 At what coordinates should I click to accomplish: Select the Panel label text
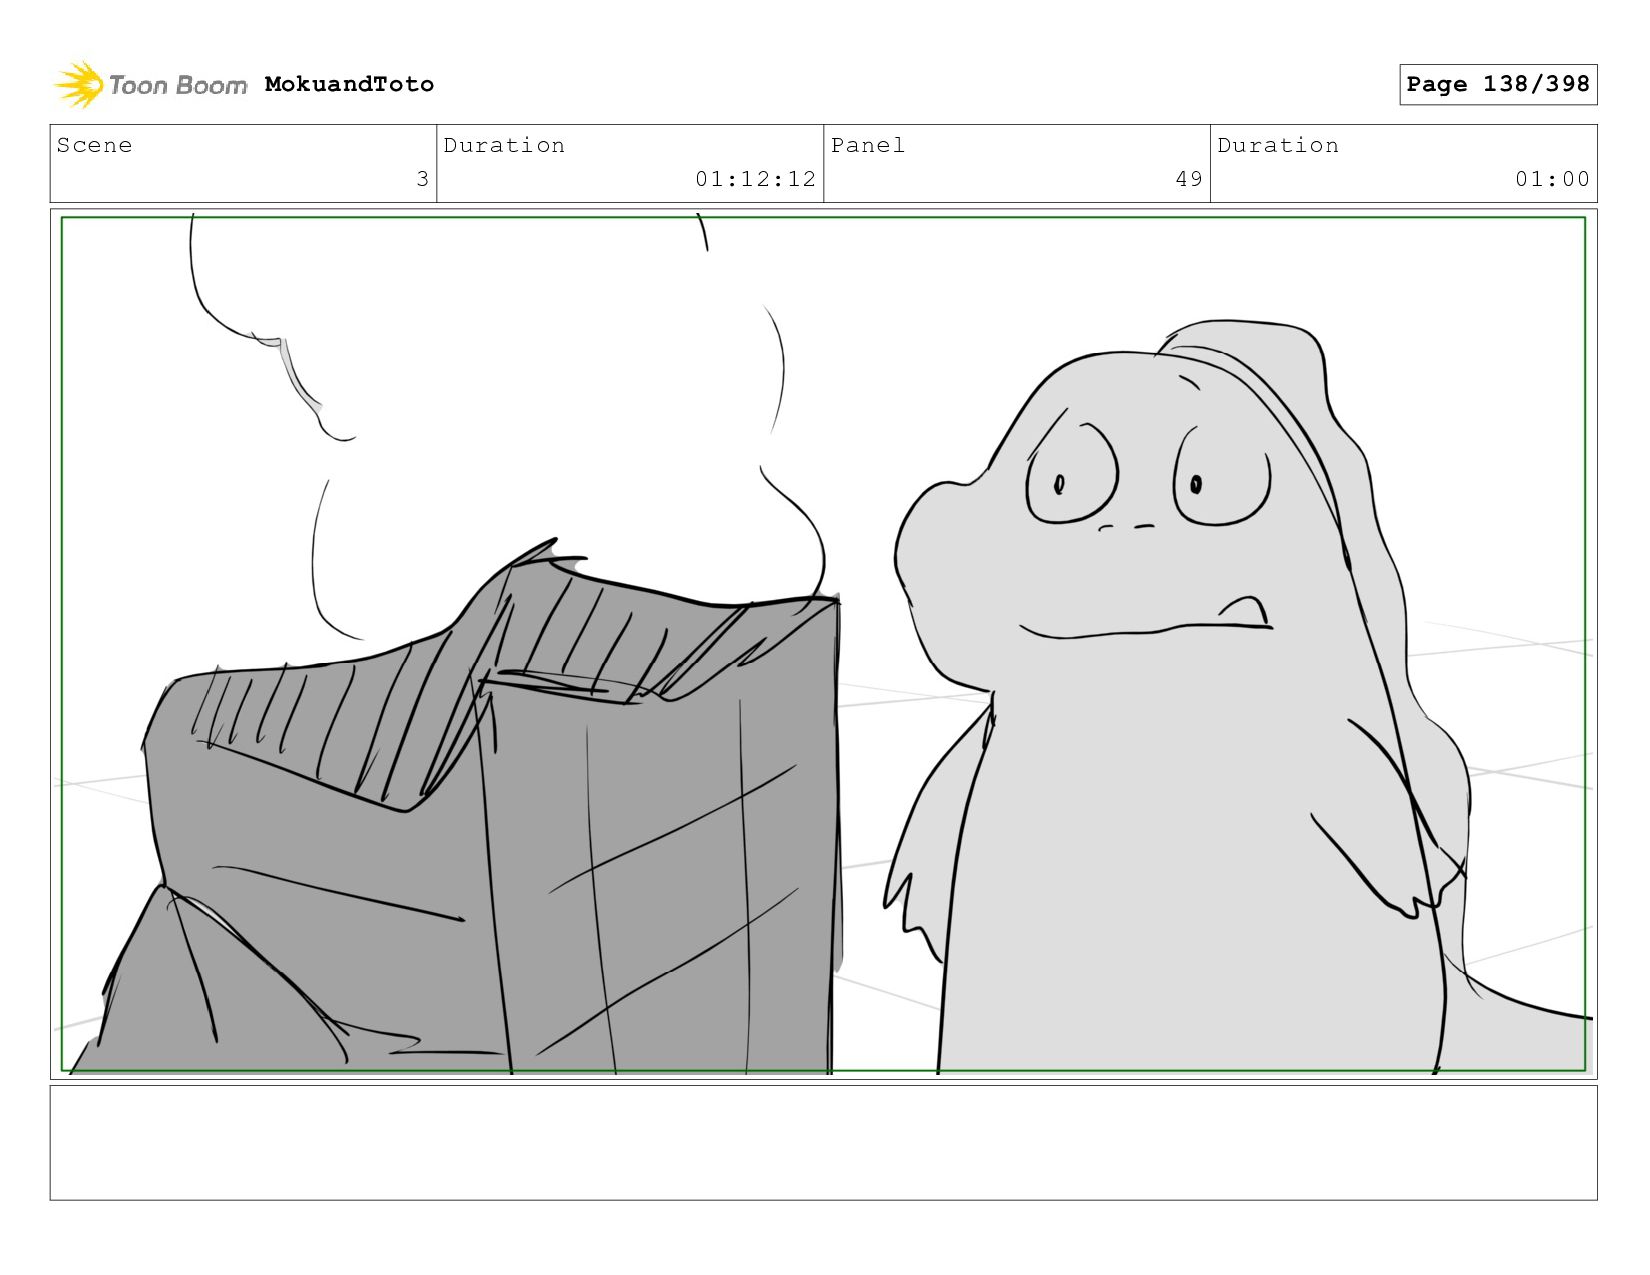(867, 145)
